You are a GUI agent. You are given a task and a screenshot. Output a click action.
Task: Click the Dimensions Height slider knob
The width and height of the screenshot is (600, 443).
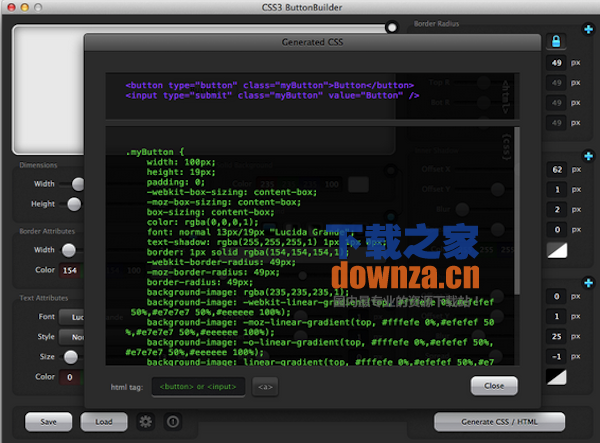74,204
